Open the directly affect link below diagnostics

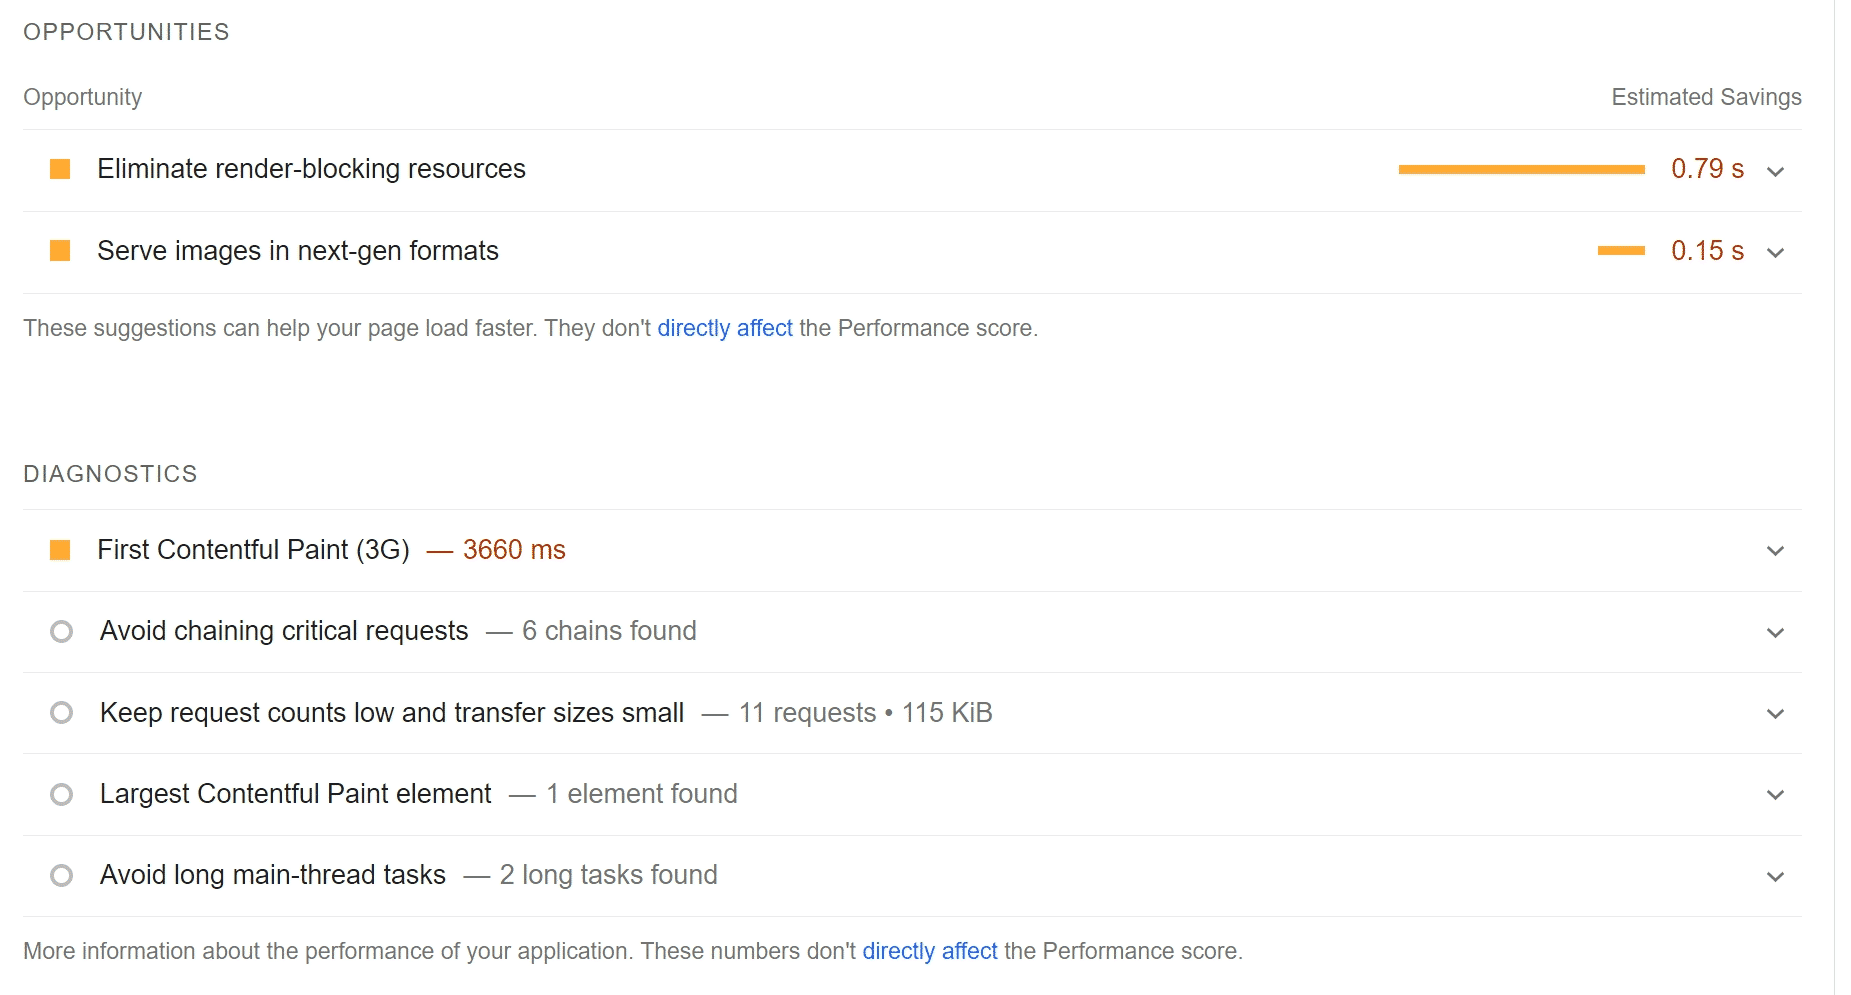[929, 951]
